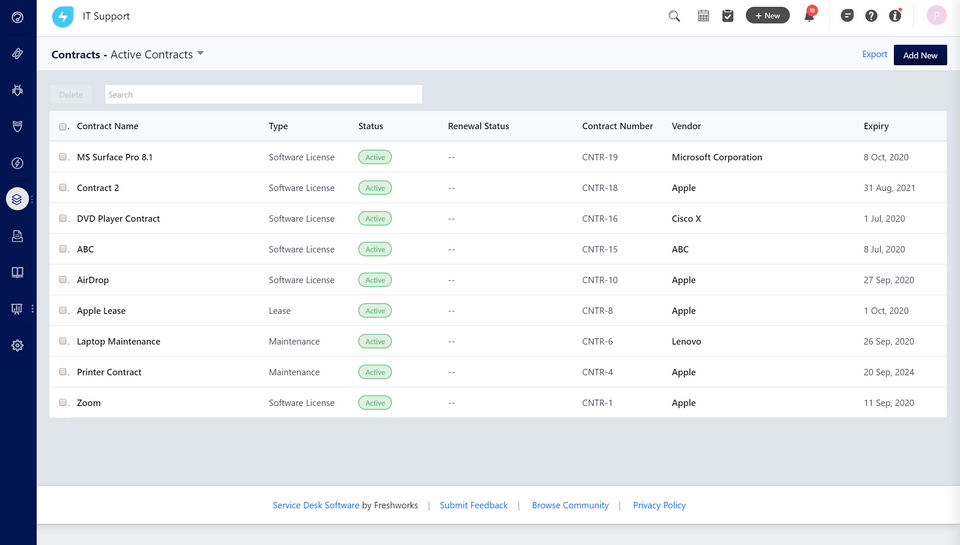Click the contracts Search field
This screenshot has width=960, height=545.
pos(263,94)
